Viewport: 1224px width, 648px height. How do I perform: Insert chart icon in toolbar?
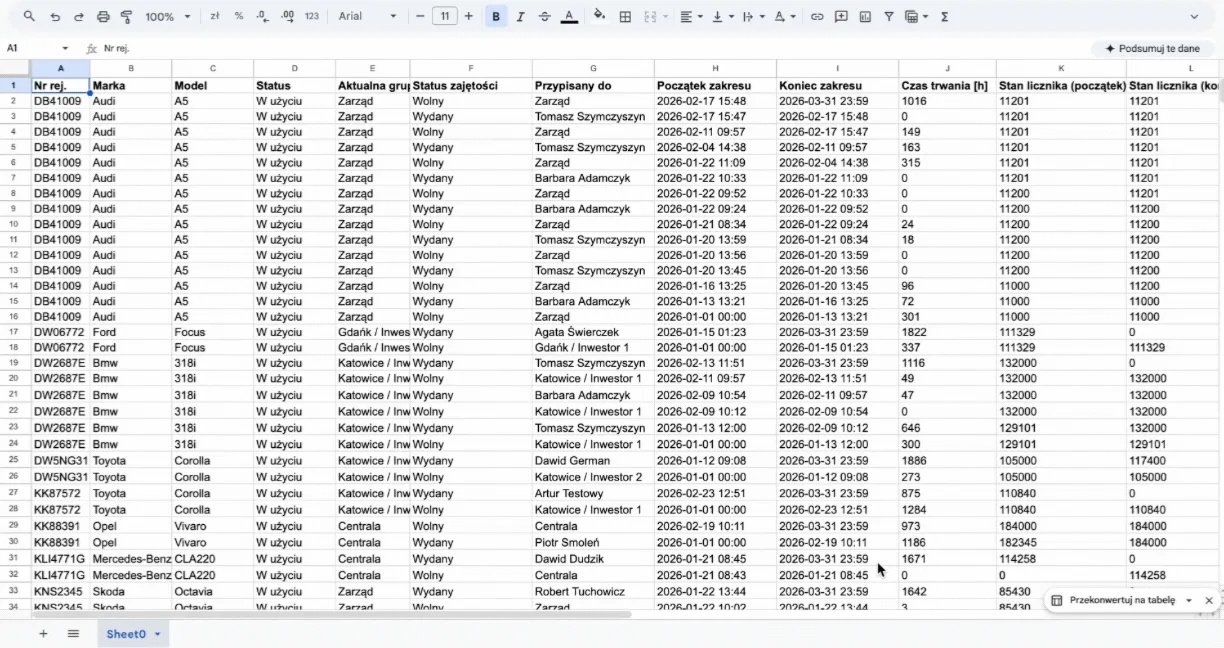(x=865, y=16)
